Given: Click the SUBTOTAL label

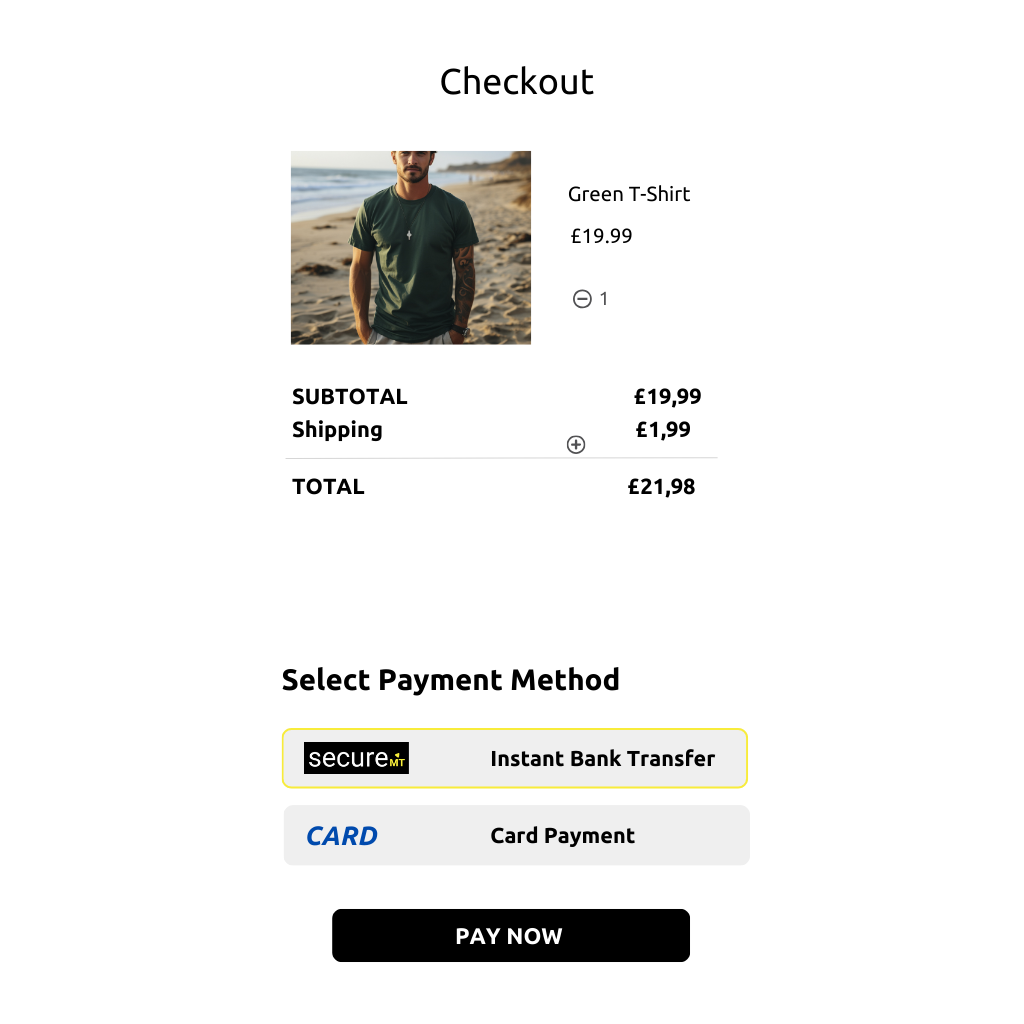Looking at the screenshot, I should click(350, 396).
